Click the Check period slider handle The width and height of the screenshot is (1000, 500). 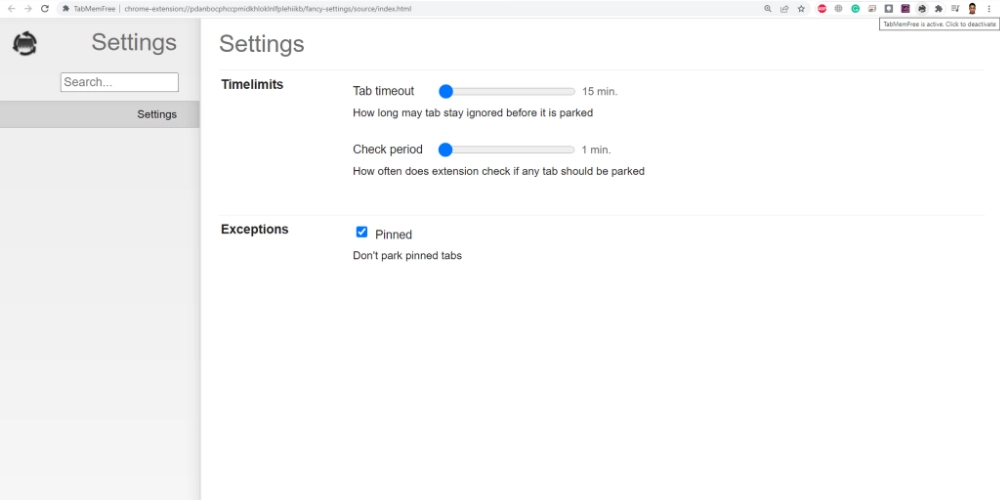(445, 150)
